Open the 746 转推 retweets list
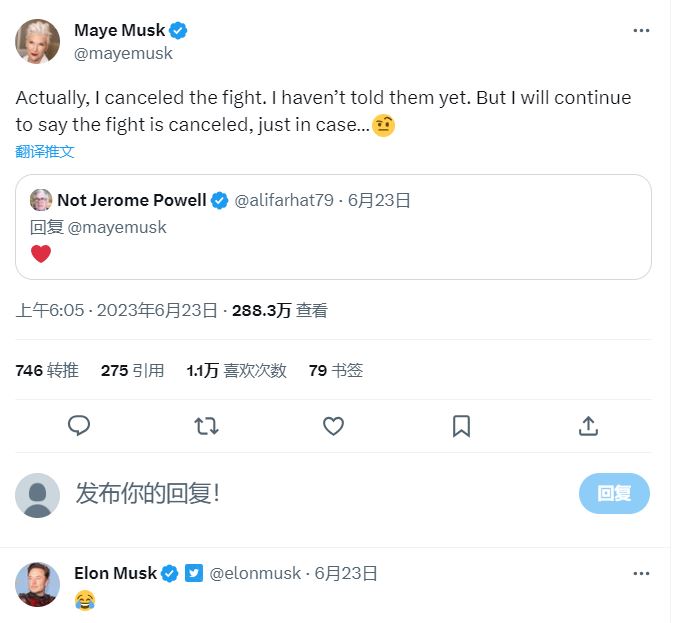 [47, 371]
